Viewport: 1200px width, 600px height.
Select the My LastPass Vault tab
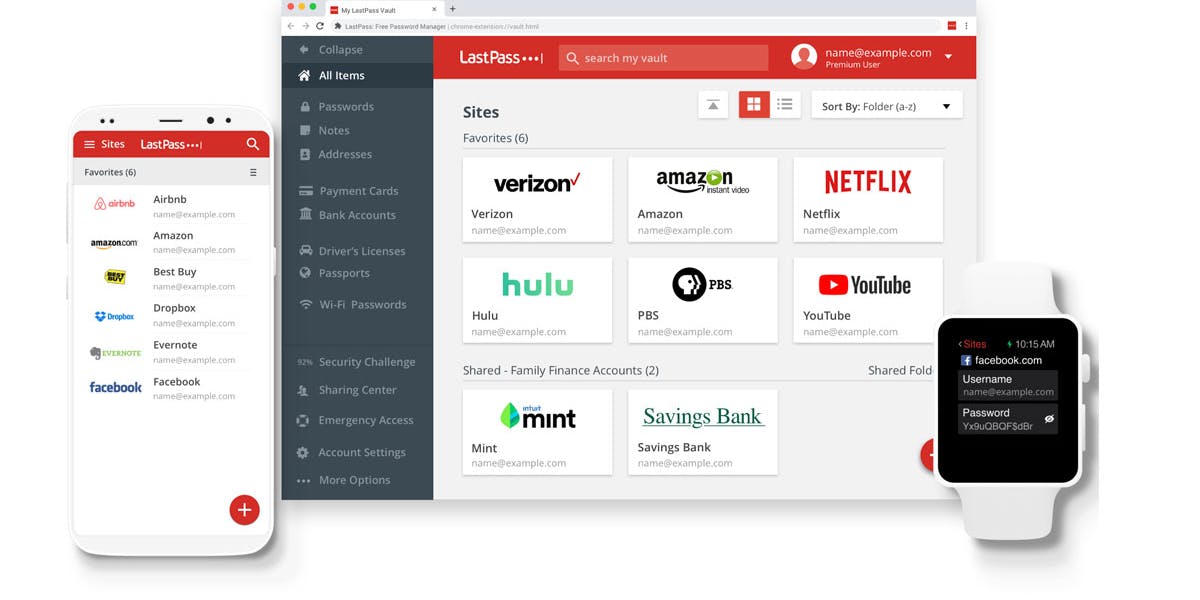(384, 10)
